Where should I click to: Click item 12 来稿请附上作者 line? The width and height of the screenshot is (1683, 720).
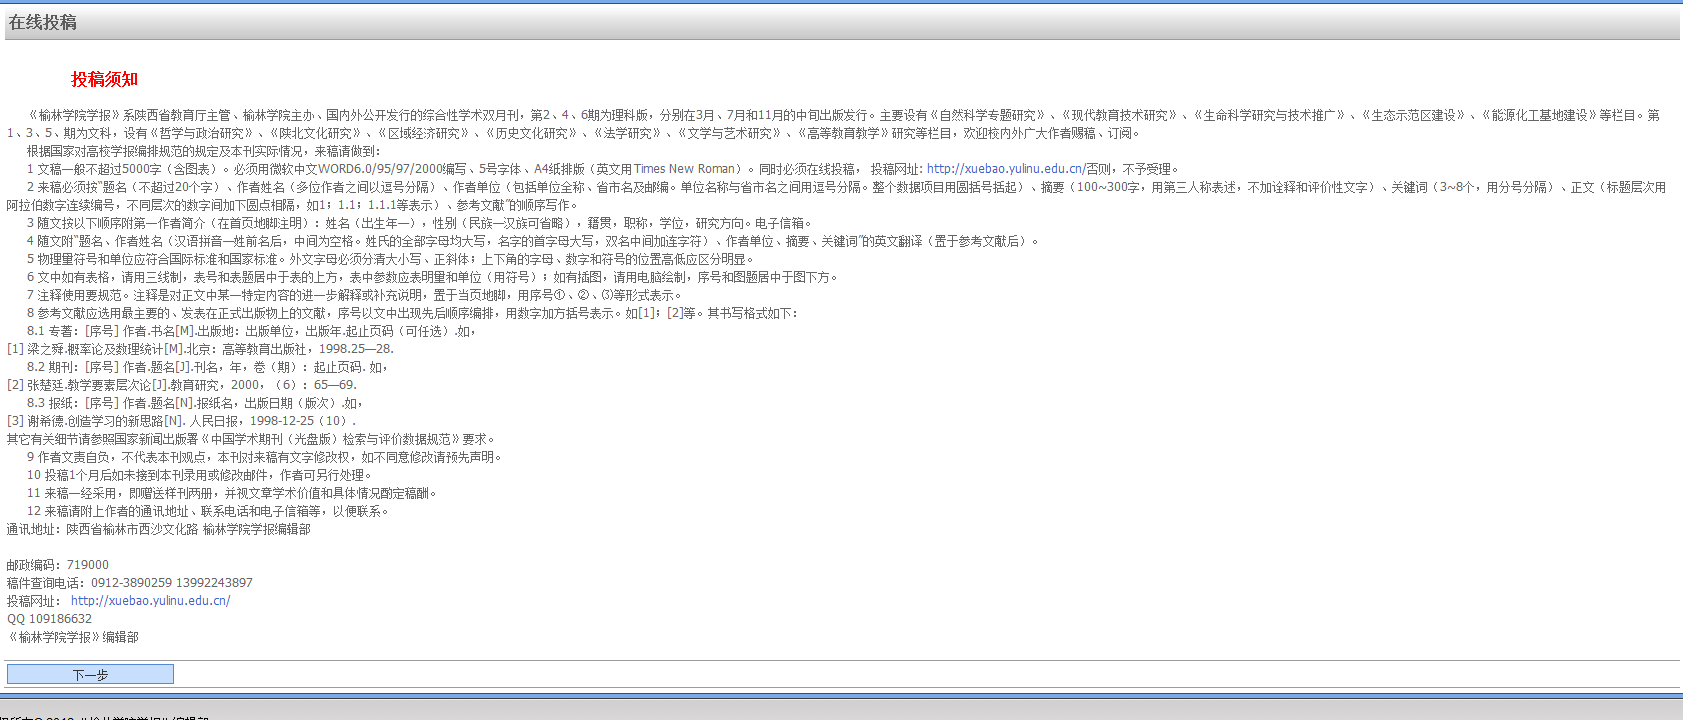click(x=209, y=511)
